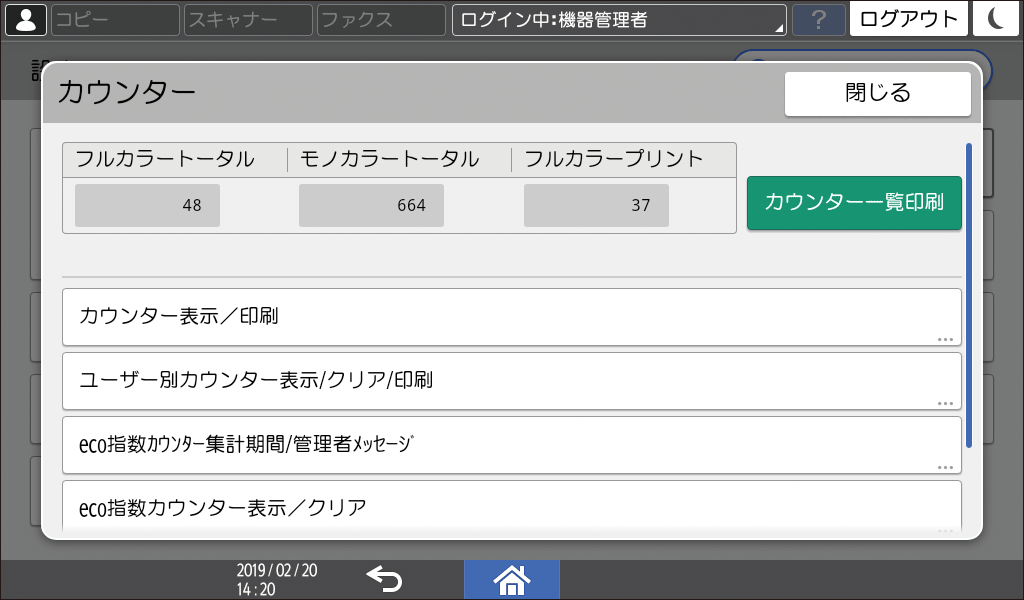Tap the user account icon in top left
The height and width of the screenshot is (600, 1024).
pyautogui.click(x=25, y=18)
